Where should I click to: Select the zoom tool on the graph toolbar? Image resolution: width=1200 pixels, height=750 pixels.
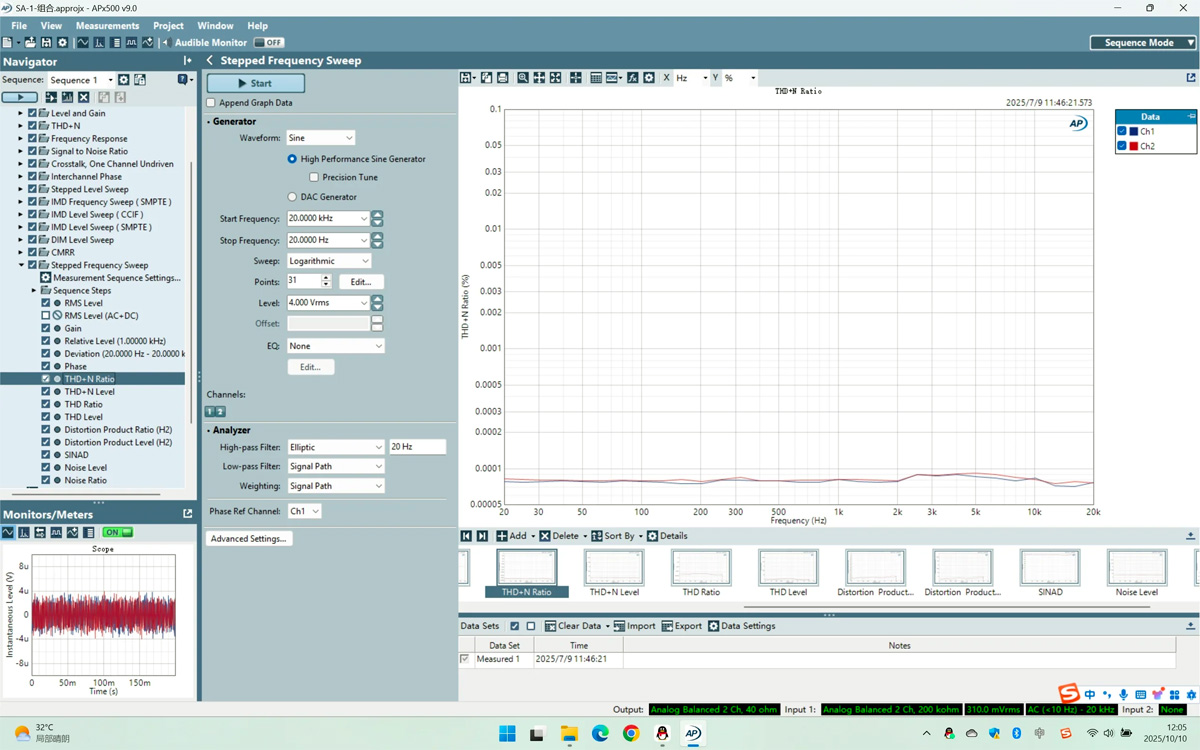[522, 77]
